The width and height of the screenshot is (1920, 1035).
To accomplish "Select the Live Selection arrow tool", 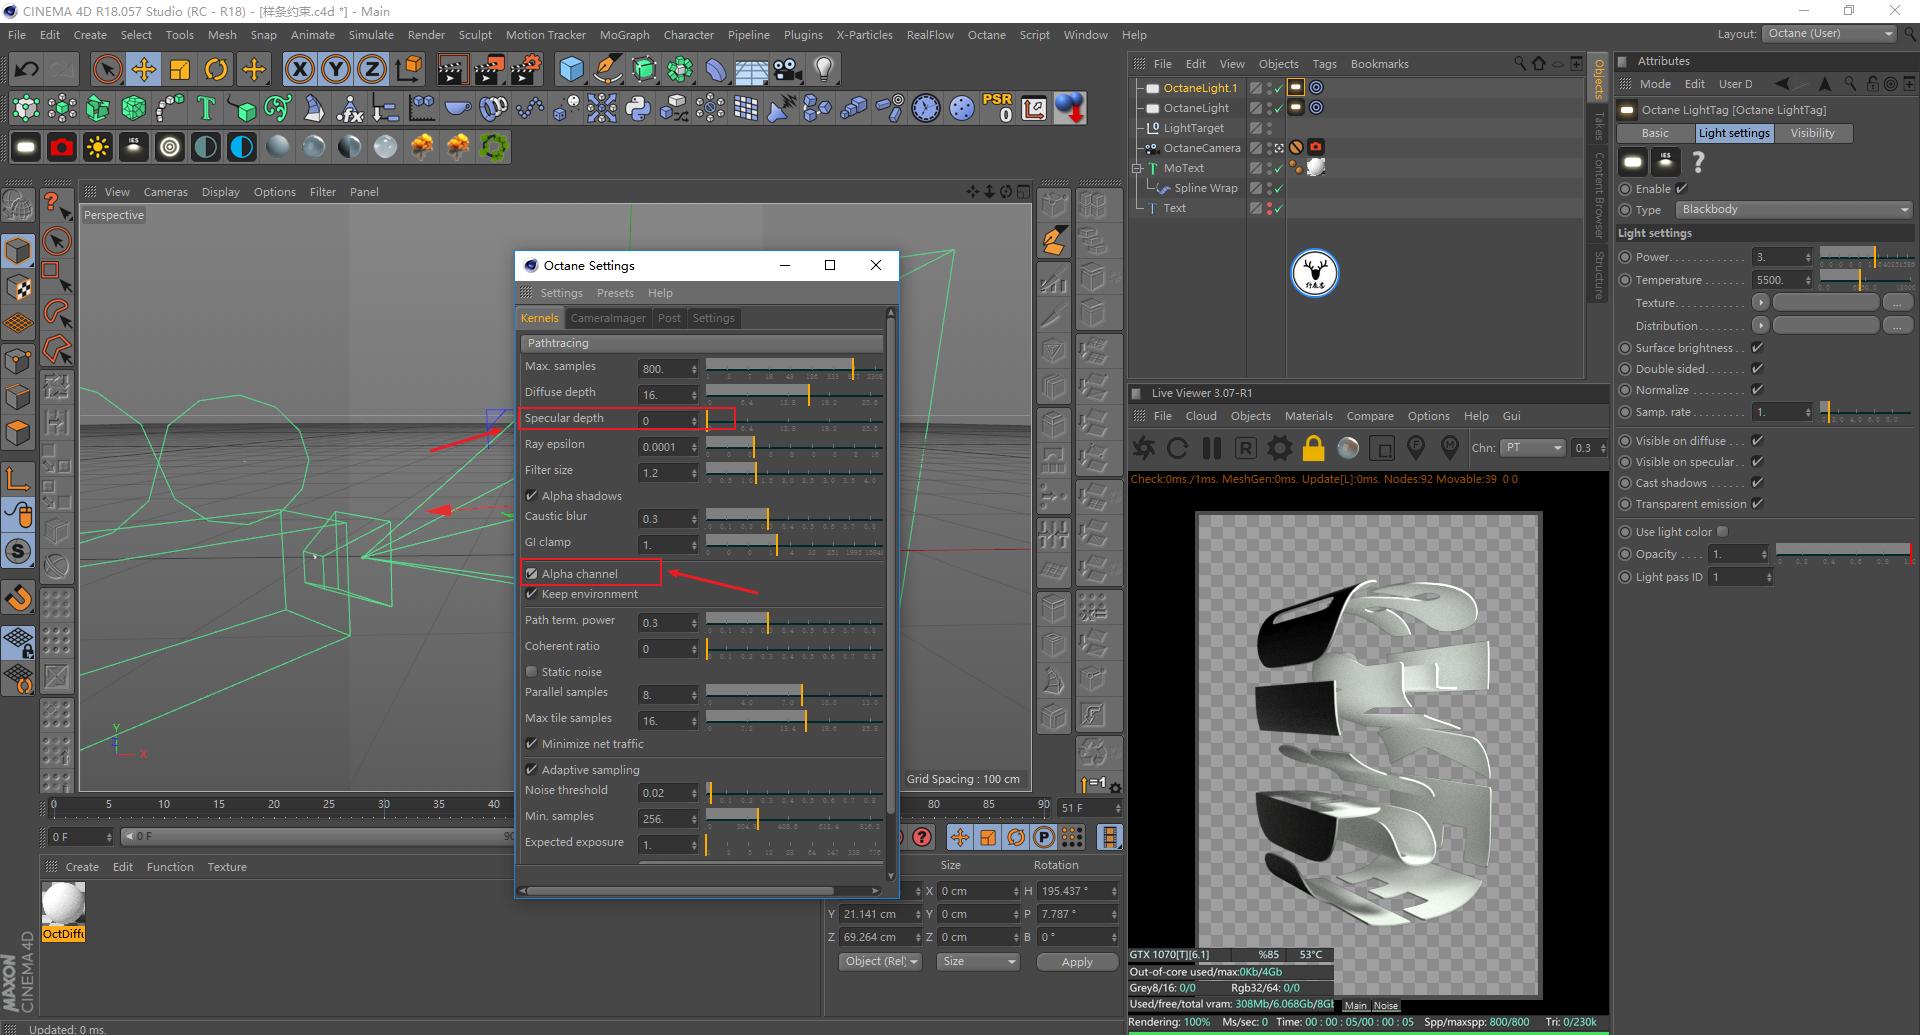I will [x=106, y=69].
